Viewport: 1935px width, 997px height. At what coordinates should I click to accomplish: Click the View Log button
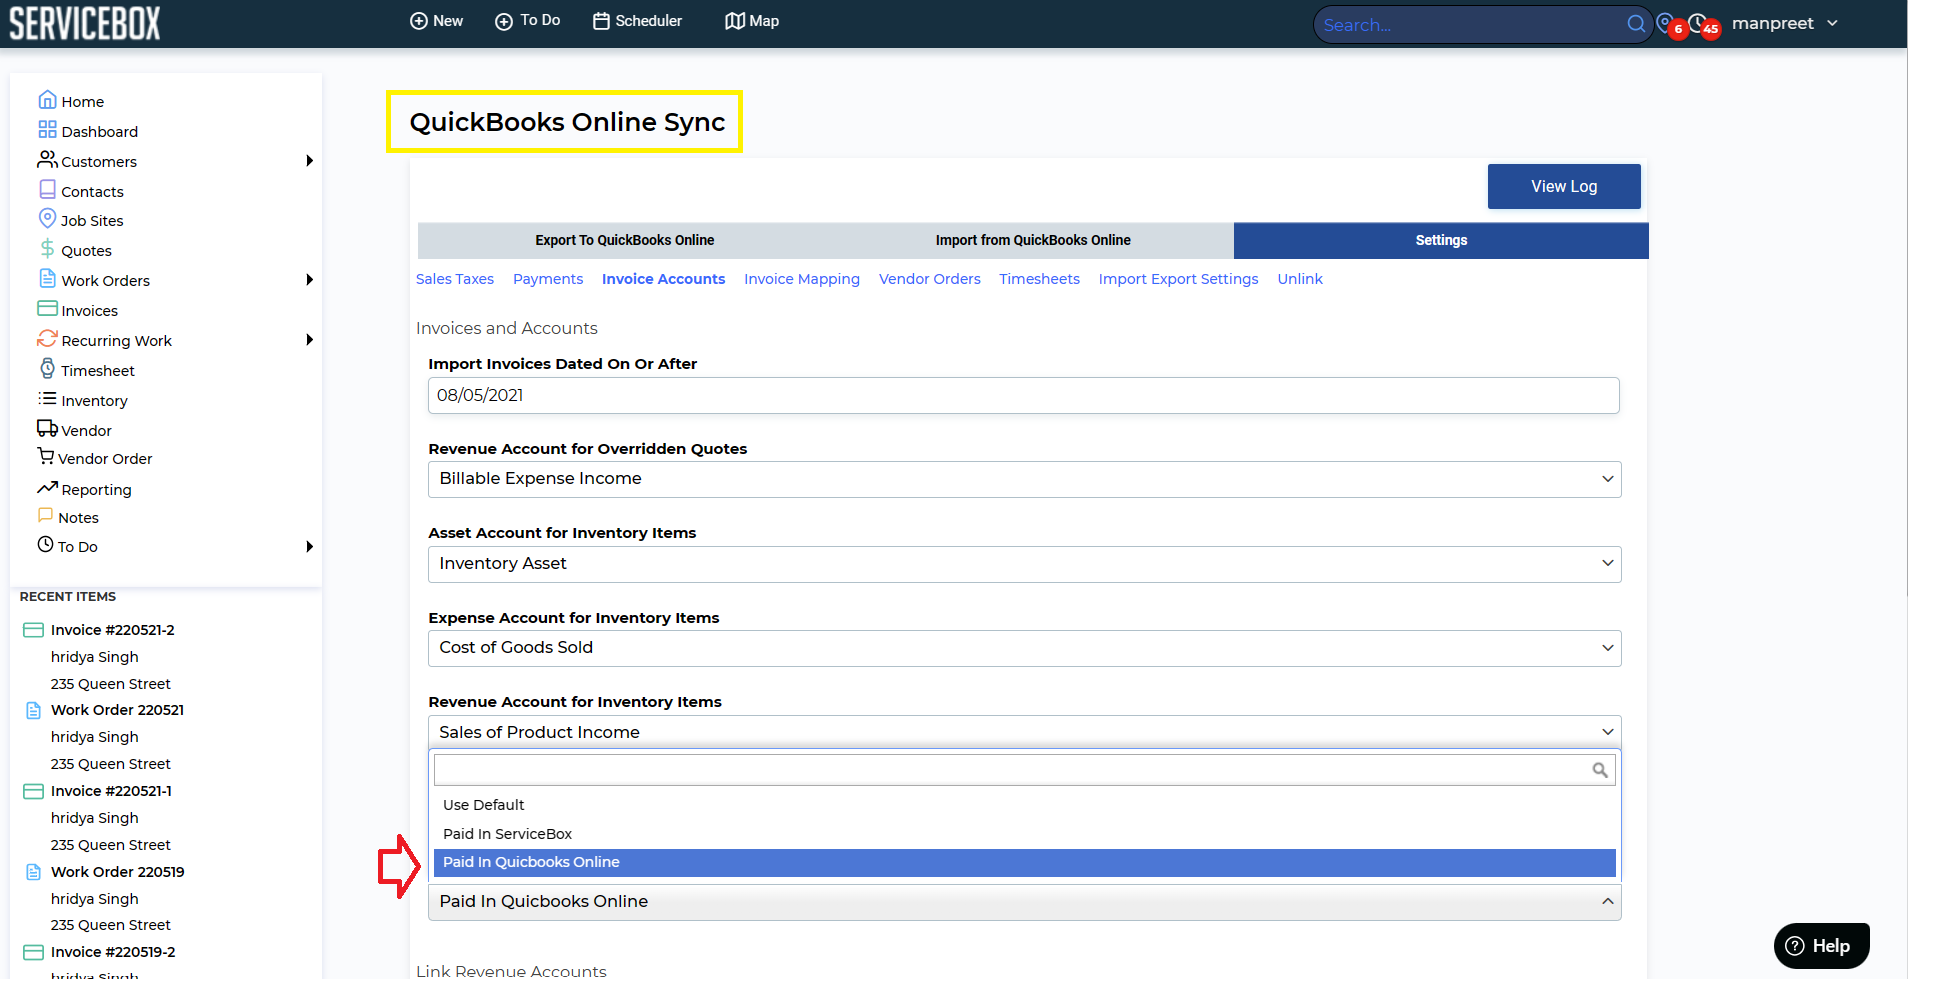[x=1564, y=186]
